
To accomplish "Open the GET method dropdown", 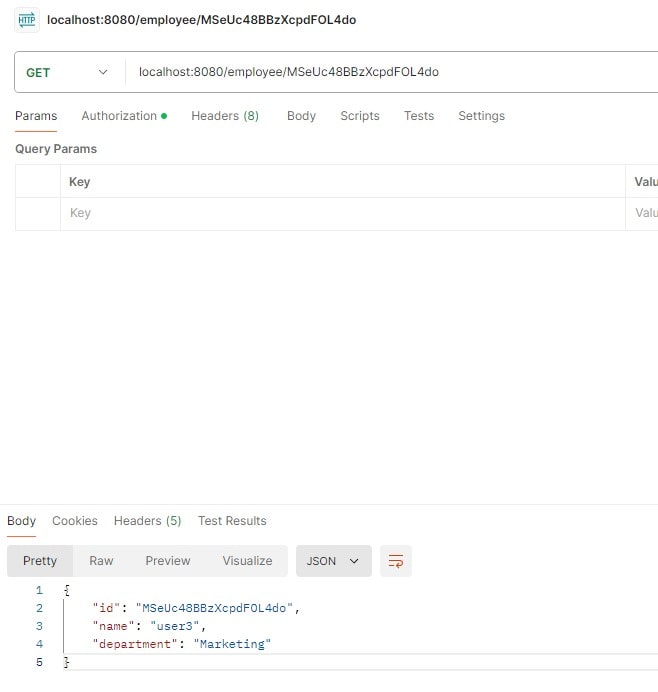I will tap(68, 72).
